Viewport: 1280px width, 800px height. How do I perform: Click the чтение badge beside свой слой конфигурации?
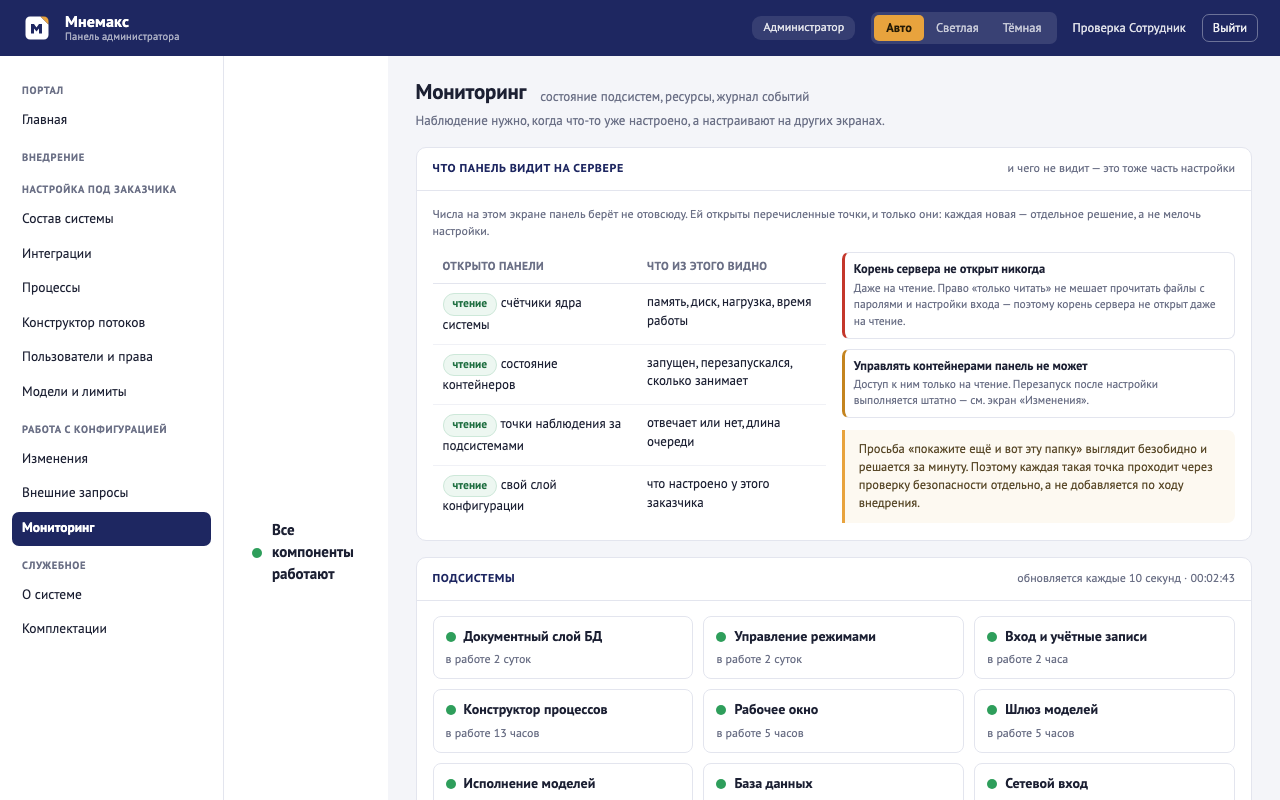[x=470, y=485]
